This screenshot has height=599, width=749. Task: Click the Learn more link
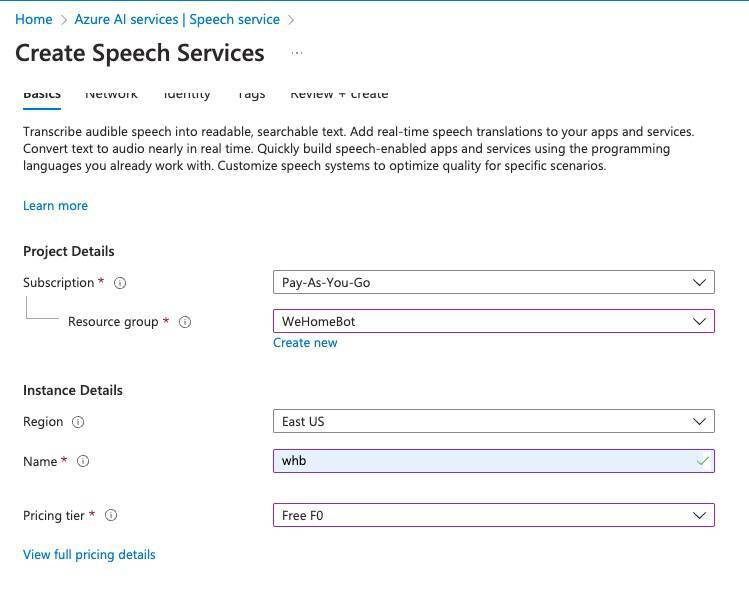[x=55, y=205]
